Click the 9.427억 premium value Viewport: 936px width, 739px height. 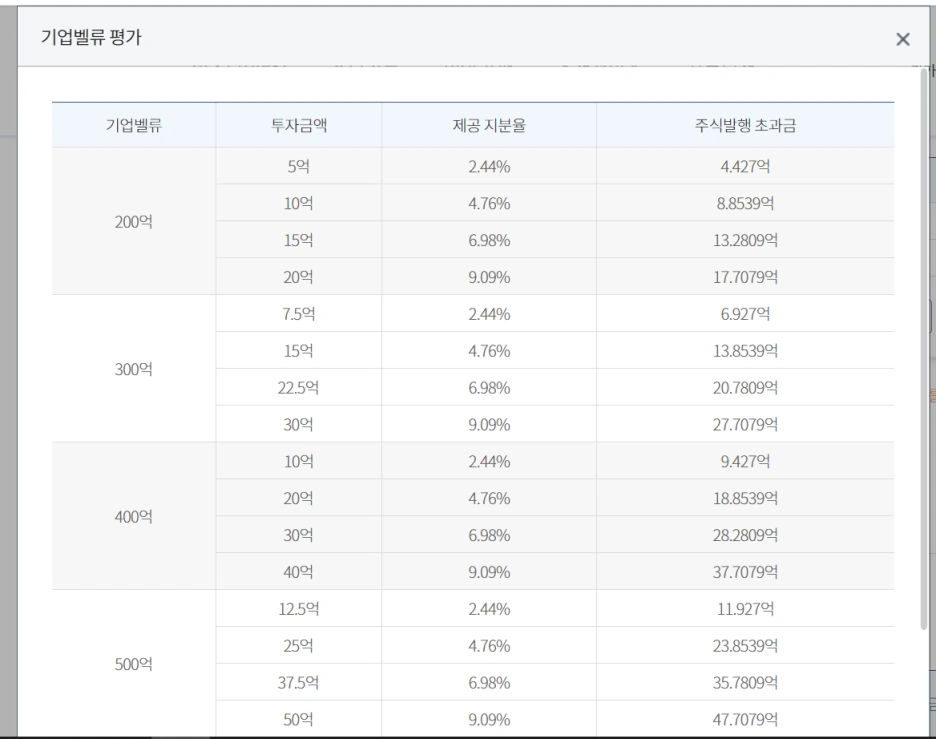pyautogui.click(x=745, y=461)
